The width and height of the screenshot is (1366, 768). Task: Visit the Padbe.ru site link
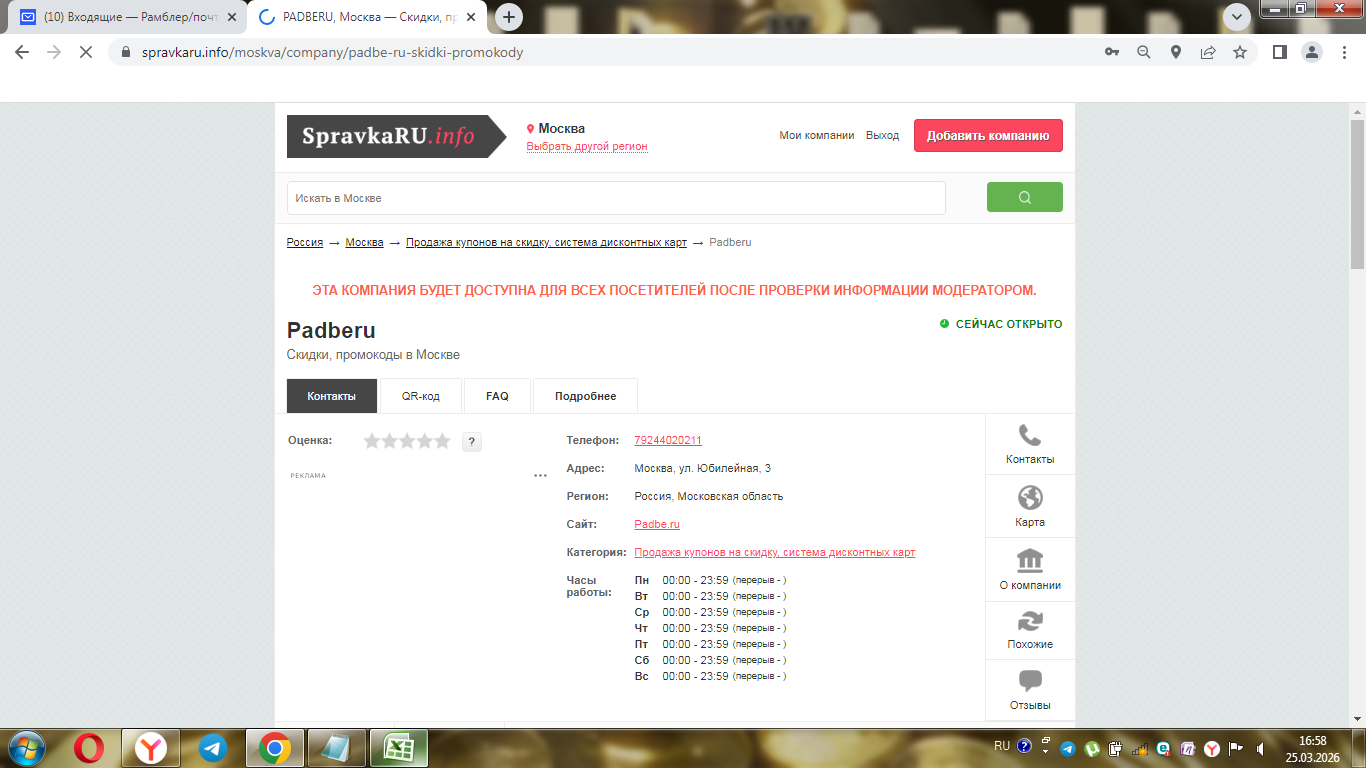click(657, 524)
